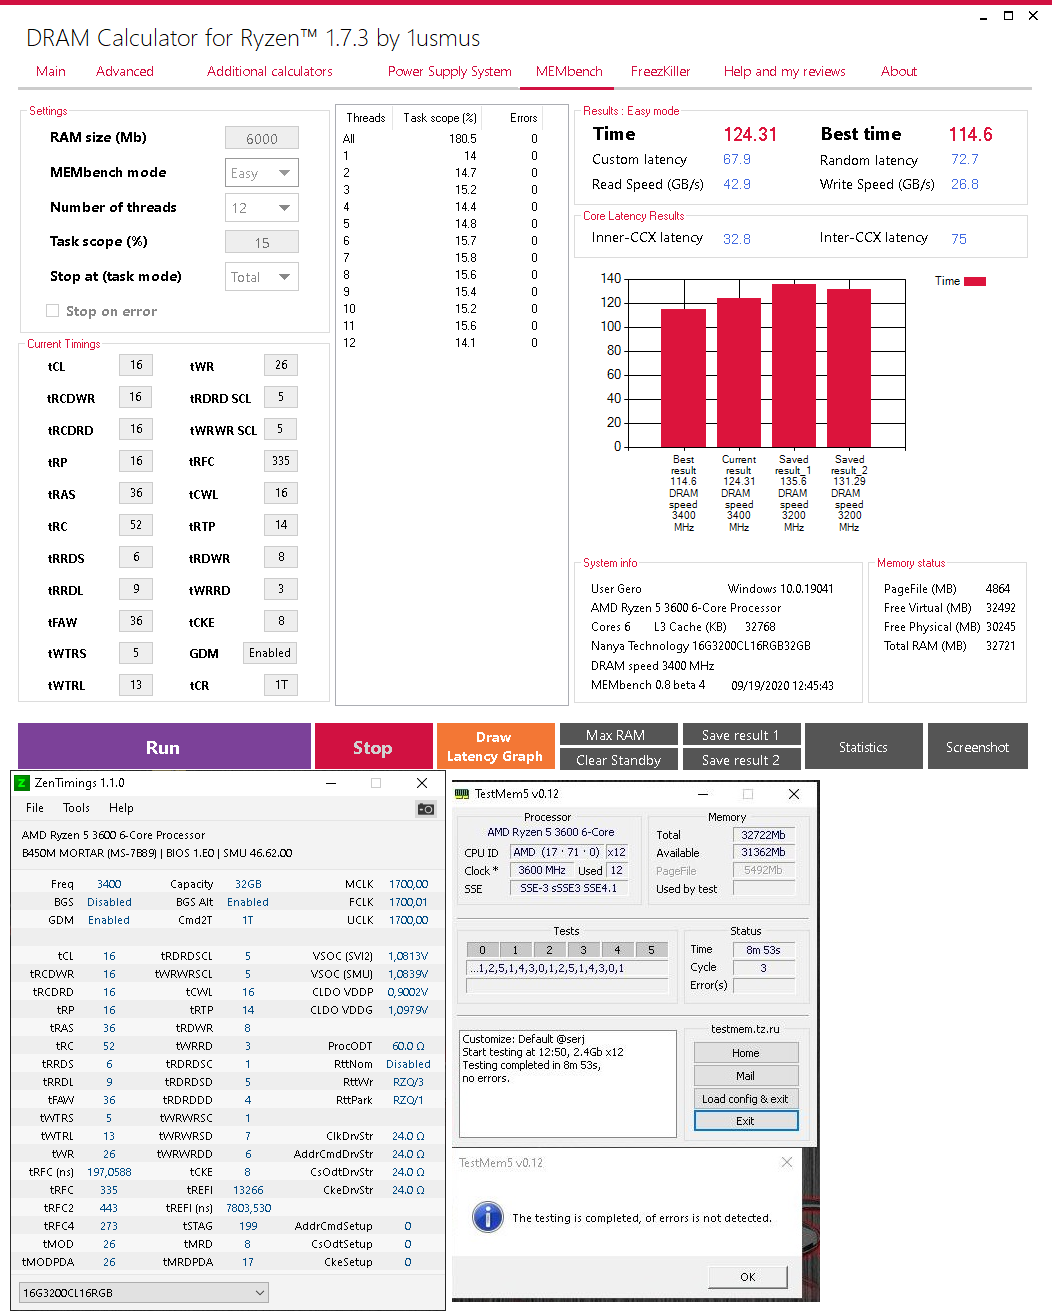Open the MEMbench mode dropdown
1052x1312 pixels.
(262, 173)
